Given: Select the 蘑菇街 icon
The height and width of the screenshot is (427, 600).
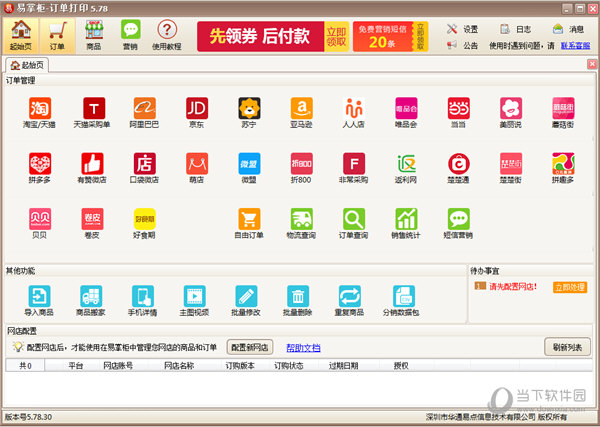Looking at the screenshot, I should pos(563,108).
